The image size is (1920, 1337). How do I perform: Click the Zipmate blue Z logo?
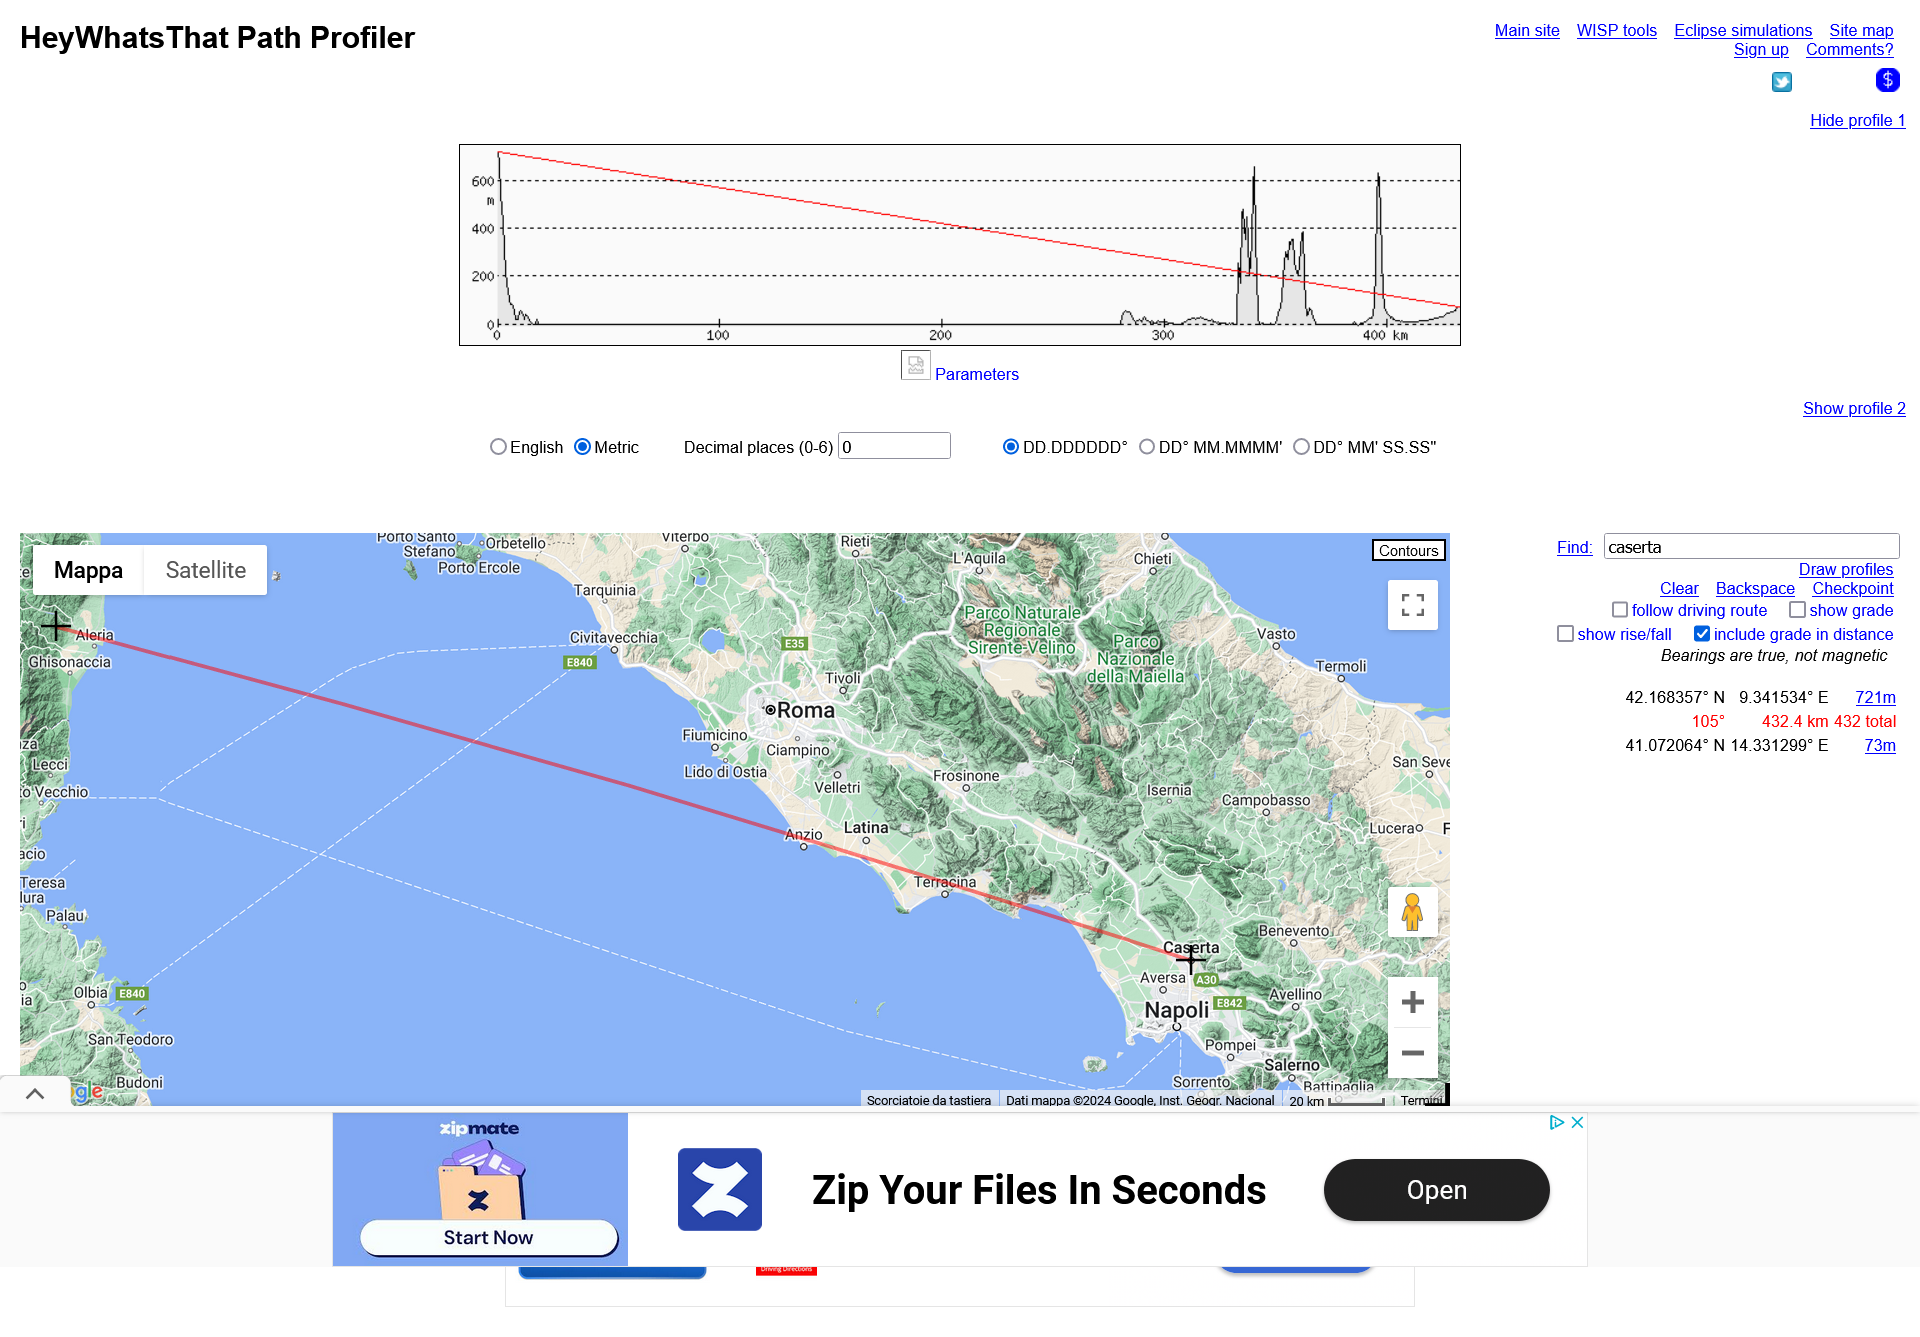720,1189
